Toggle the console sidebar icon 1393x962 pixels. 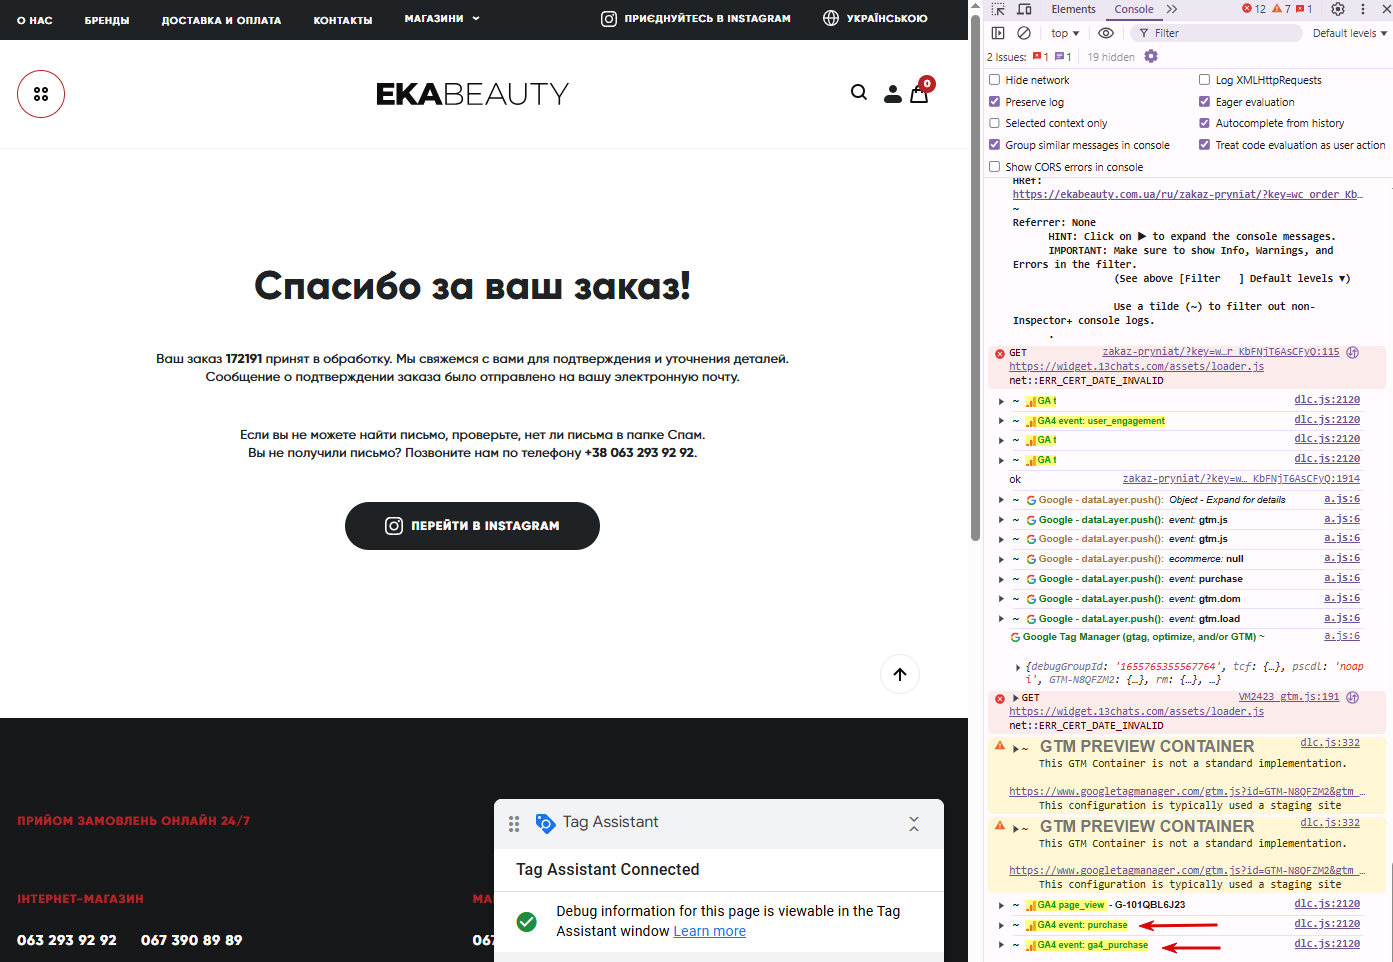click(998, 33)
